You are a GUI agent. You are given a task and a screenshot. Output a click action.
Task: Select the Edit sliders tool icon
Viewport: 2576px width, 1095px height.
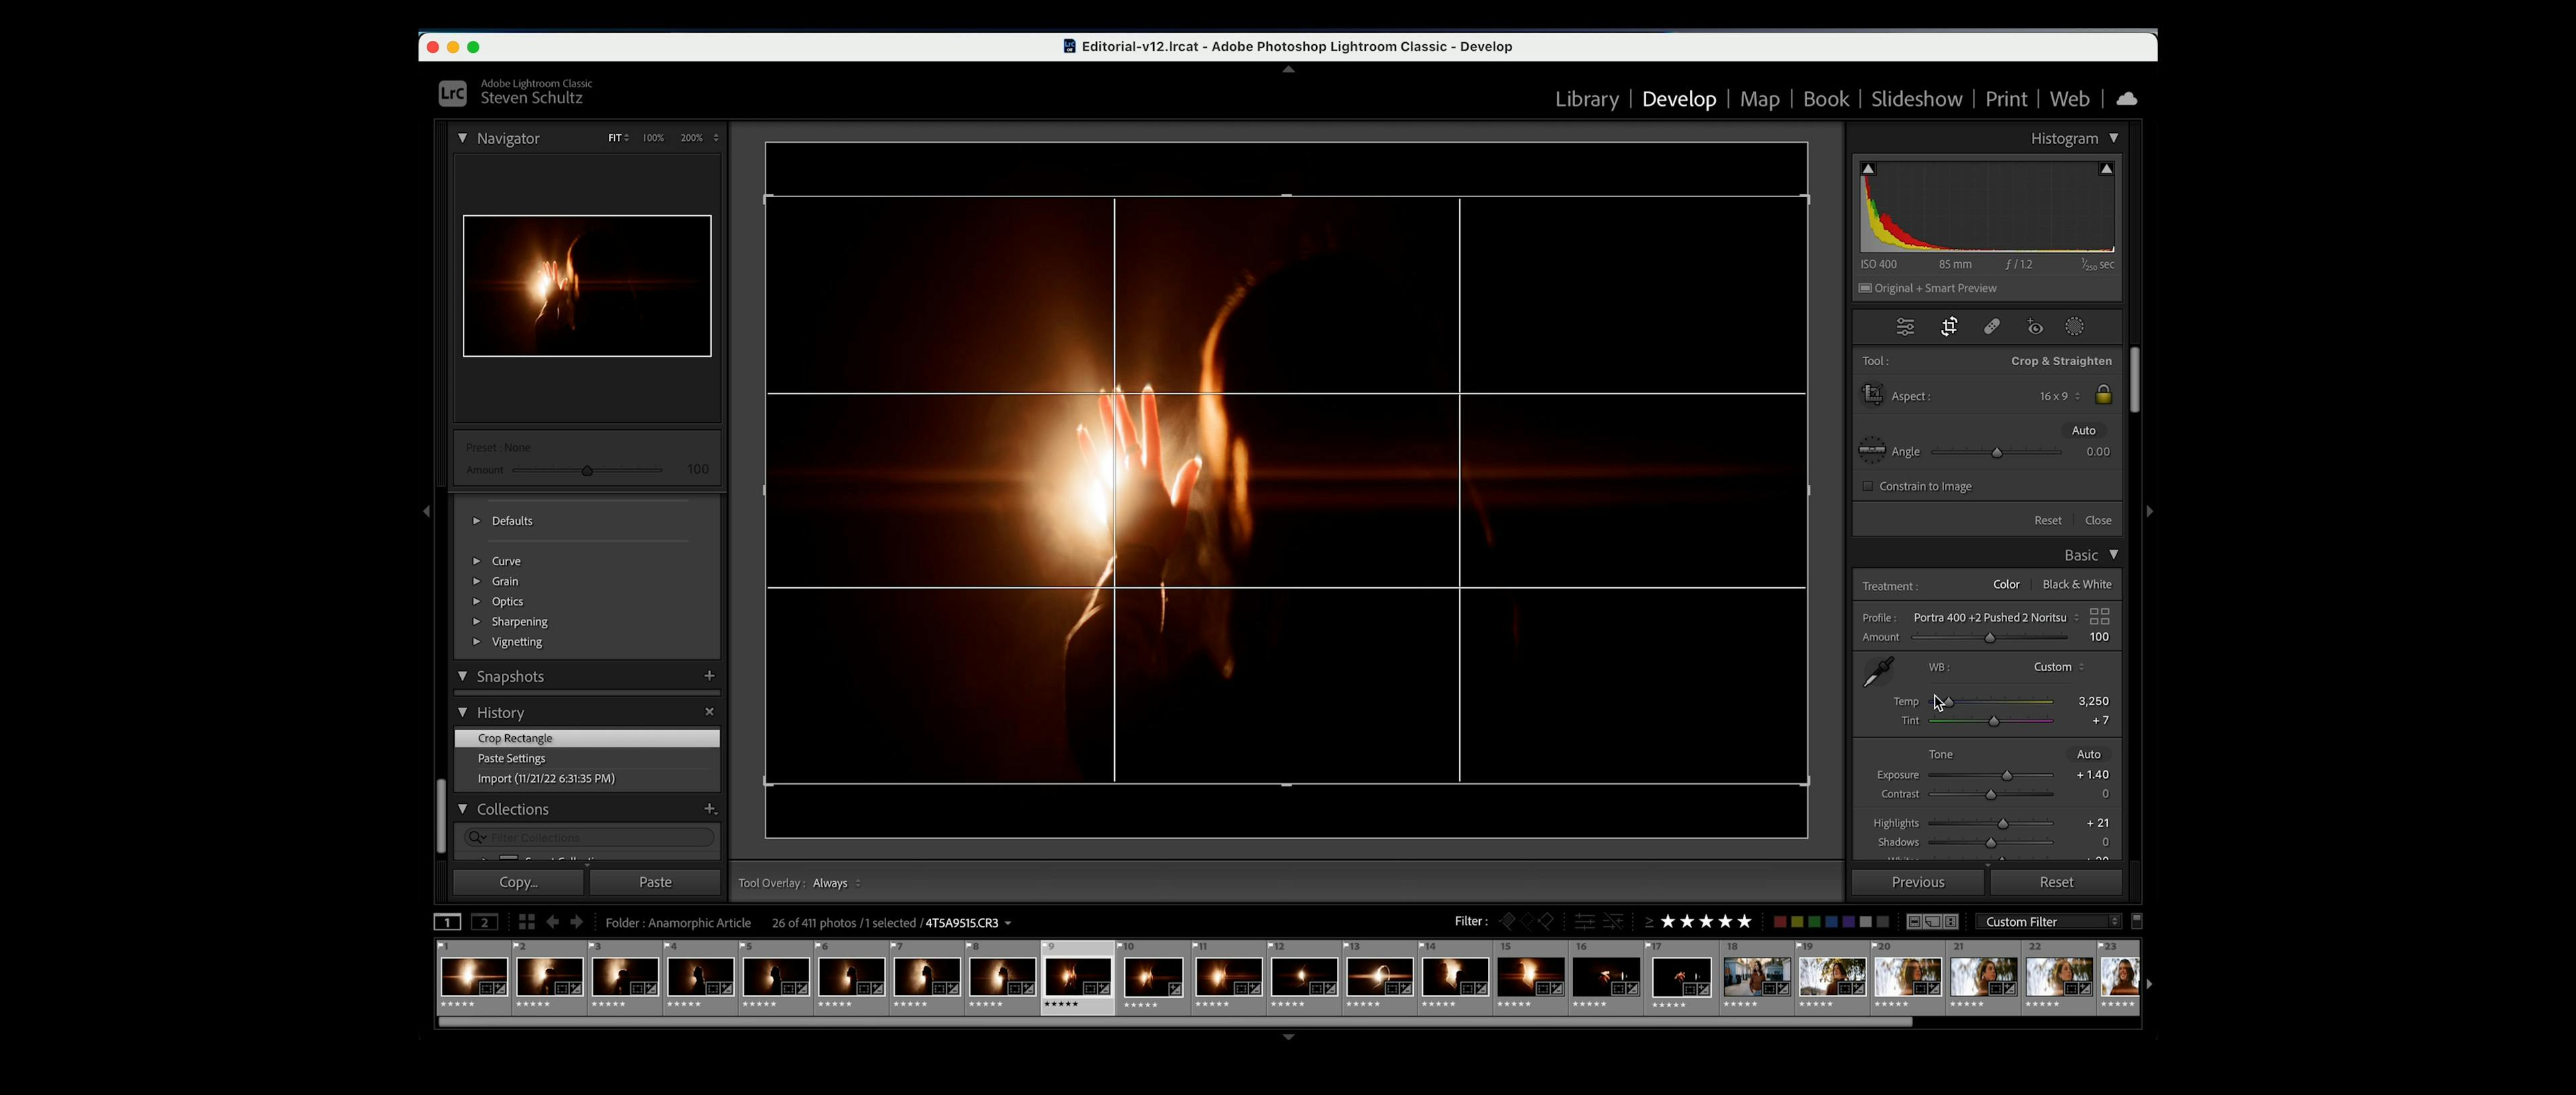1905,327
